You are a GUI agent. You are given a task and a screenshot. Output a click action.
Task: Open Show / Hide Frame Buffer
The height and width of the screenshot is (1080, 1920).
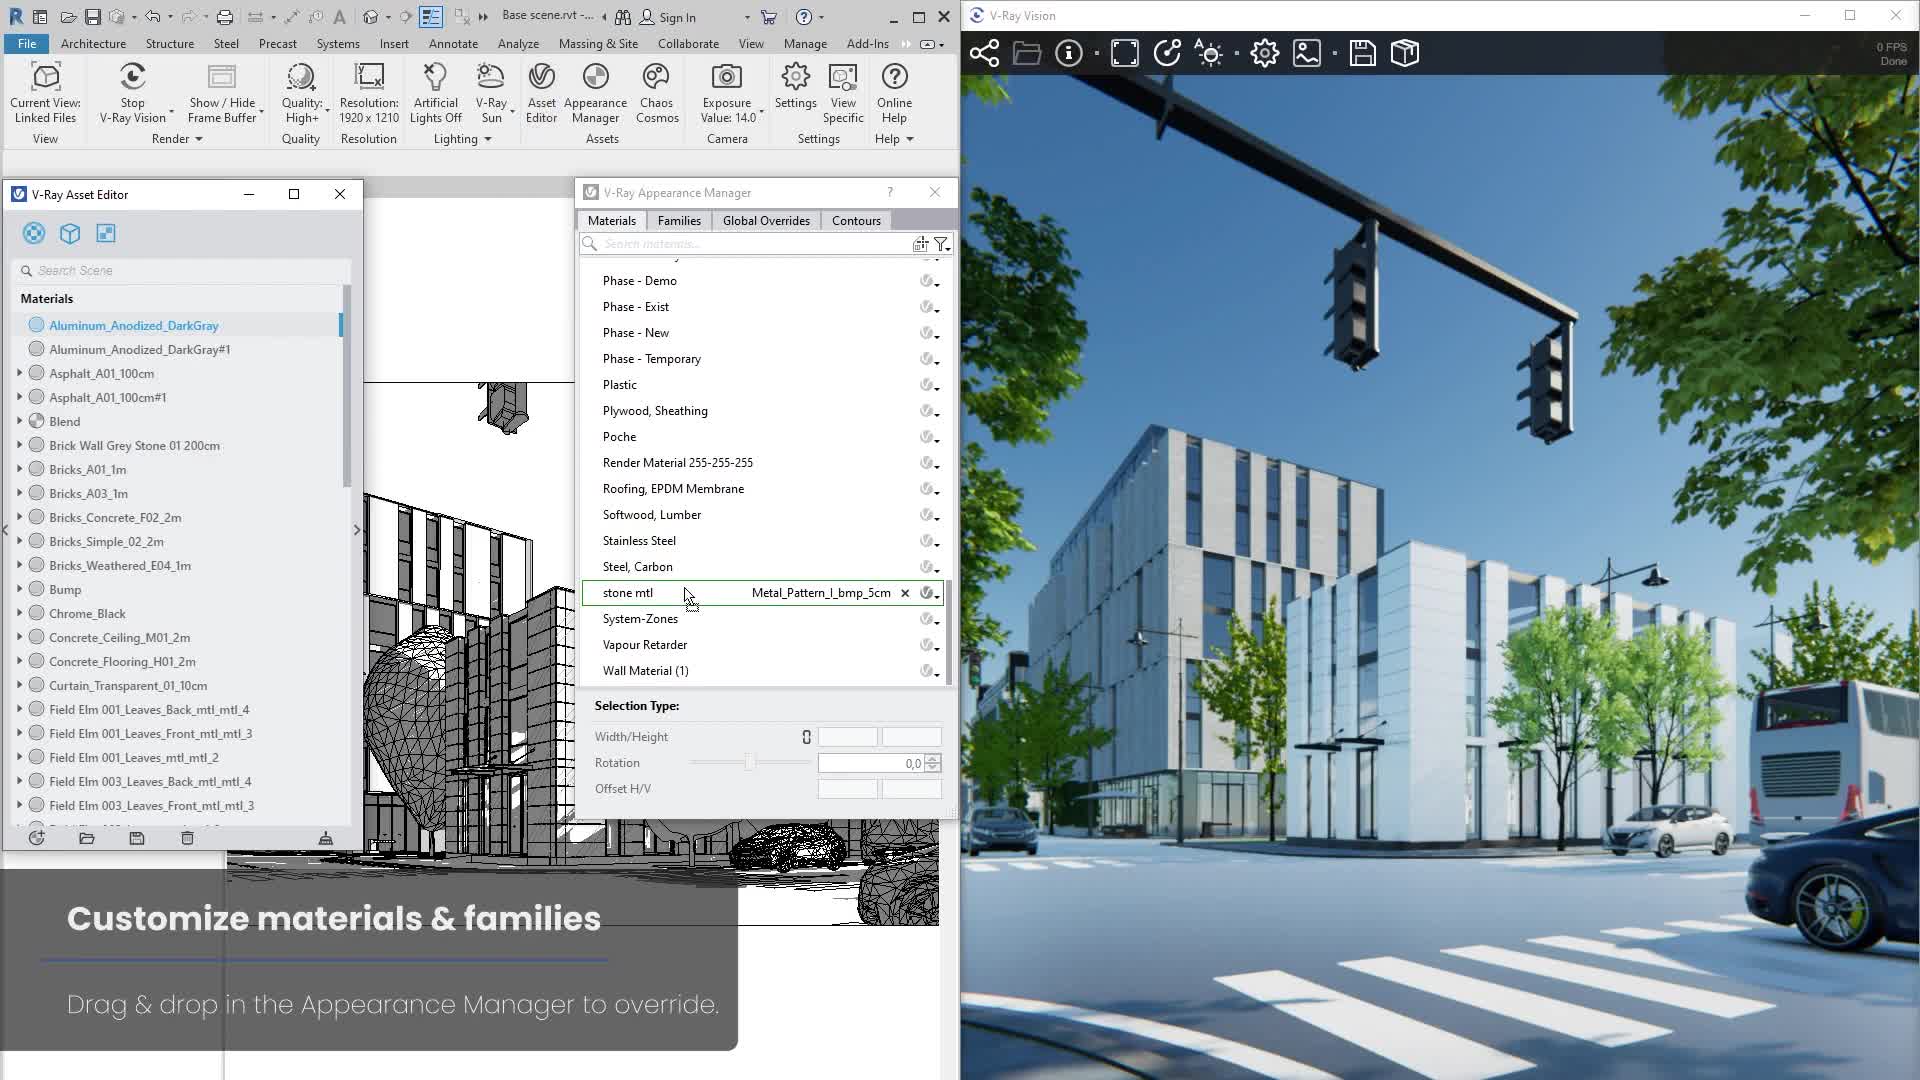coord(222,93)
